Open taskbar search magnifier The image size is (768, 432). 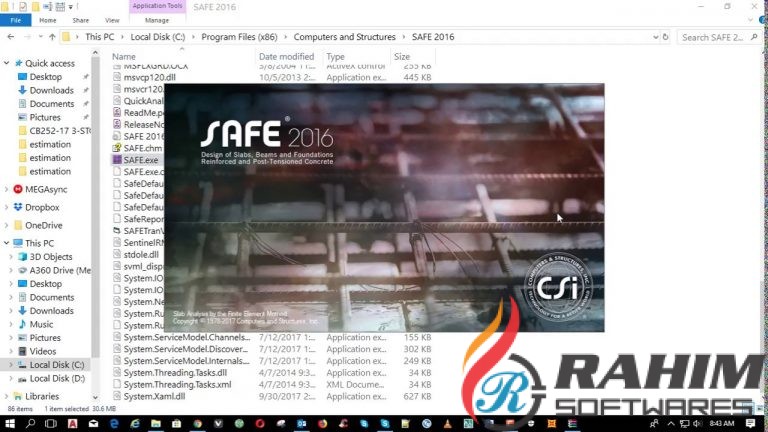(x=30, y=424)
